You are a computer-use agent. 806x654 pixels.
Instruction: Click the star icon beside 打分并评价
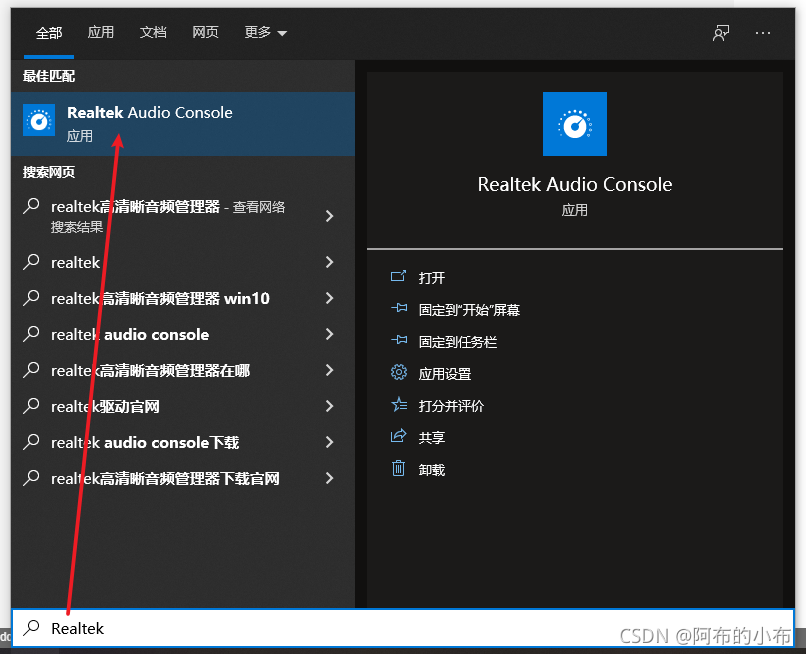(399, 405)
